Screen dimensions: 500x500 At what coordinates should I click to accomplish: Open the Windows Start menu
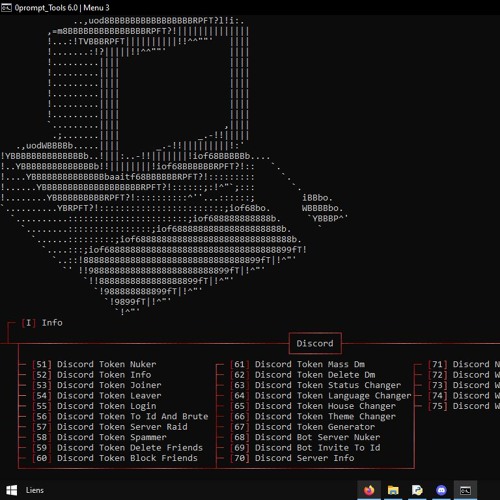coord(12,490)
